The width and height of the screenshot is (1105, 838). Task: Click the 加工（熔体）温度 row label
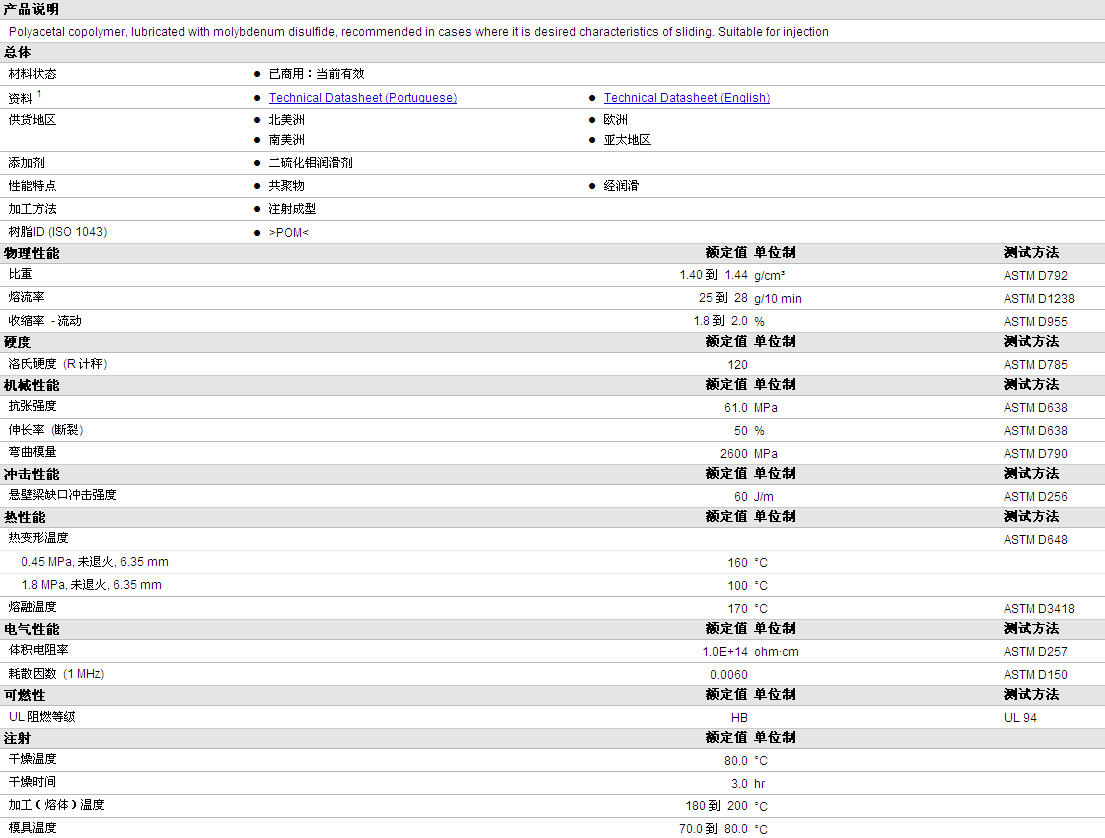point(56,805)
